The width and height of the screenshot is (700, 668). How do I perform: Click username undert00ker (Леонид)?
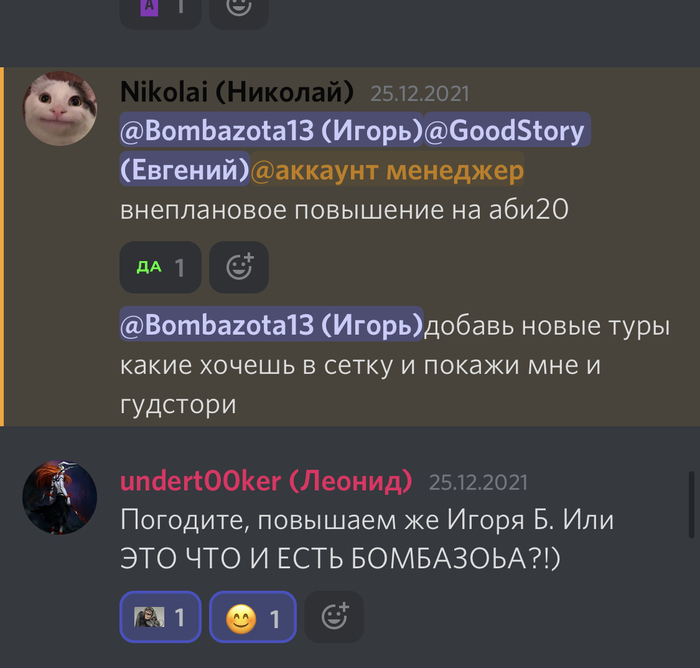point(266,481)
